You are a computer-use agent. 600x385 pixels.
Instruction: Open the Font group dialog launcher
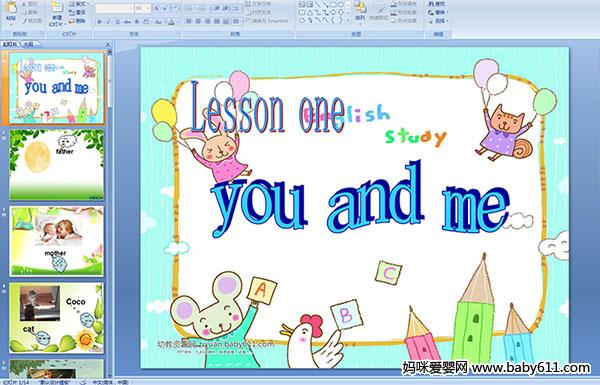tap(178, 34)
